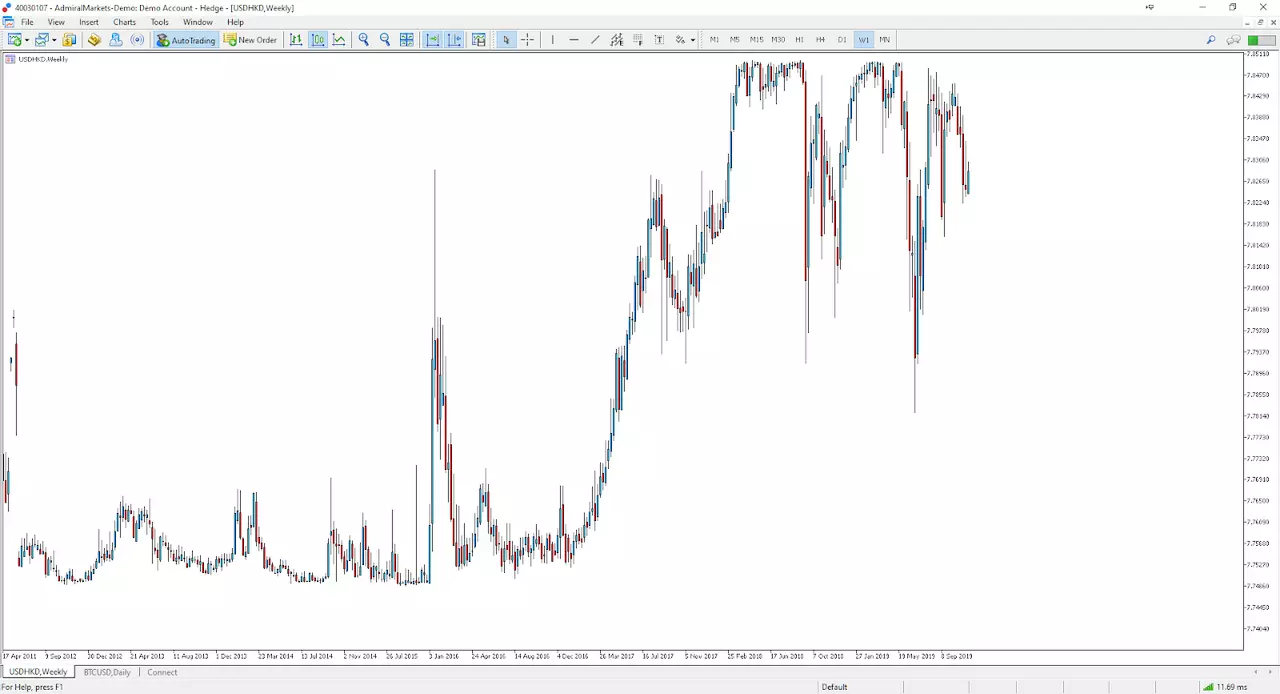The height and width of the screenshot is (694, 1280).
Task: Toggle chart shift from right edge
Action: pos(455,40)
